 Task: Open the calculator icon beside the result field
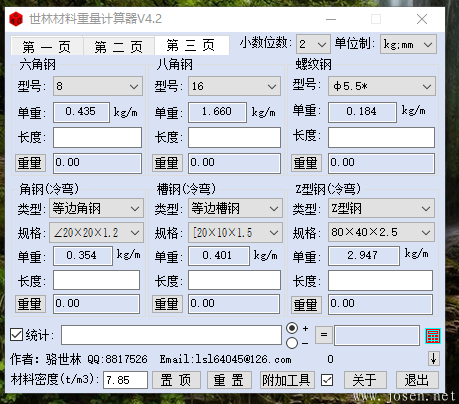point(433,336)
